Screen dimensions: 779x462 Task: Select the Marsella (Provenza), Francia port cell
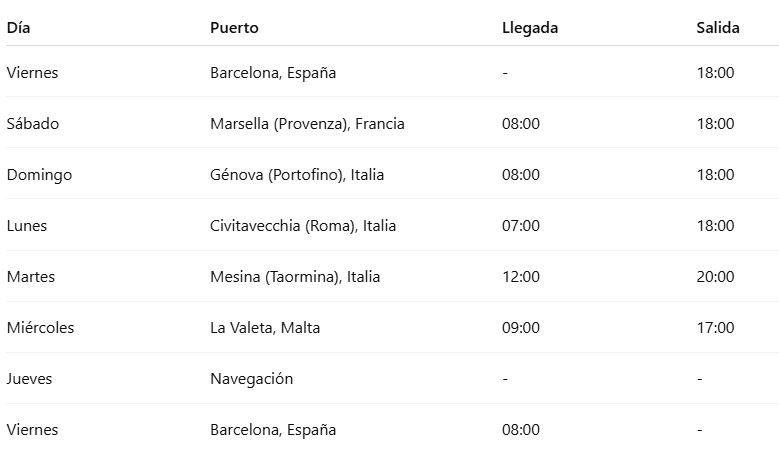pos(307,124)
